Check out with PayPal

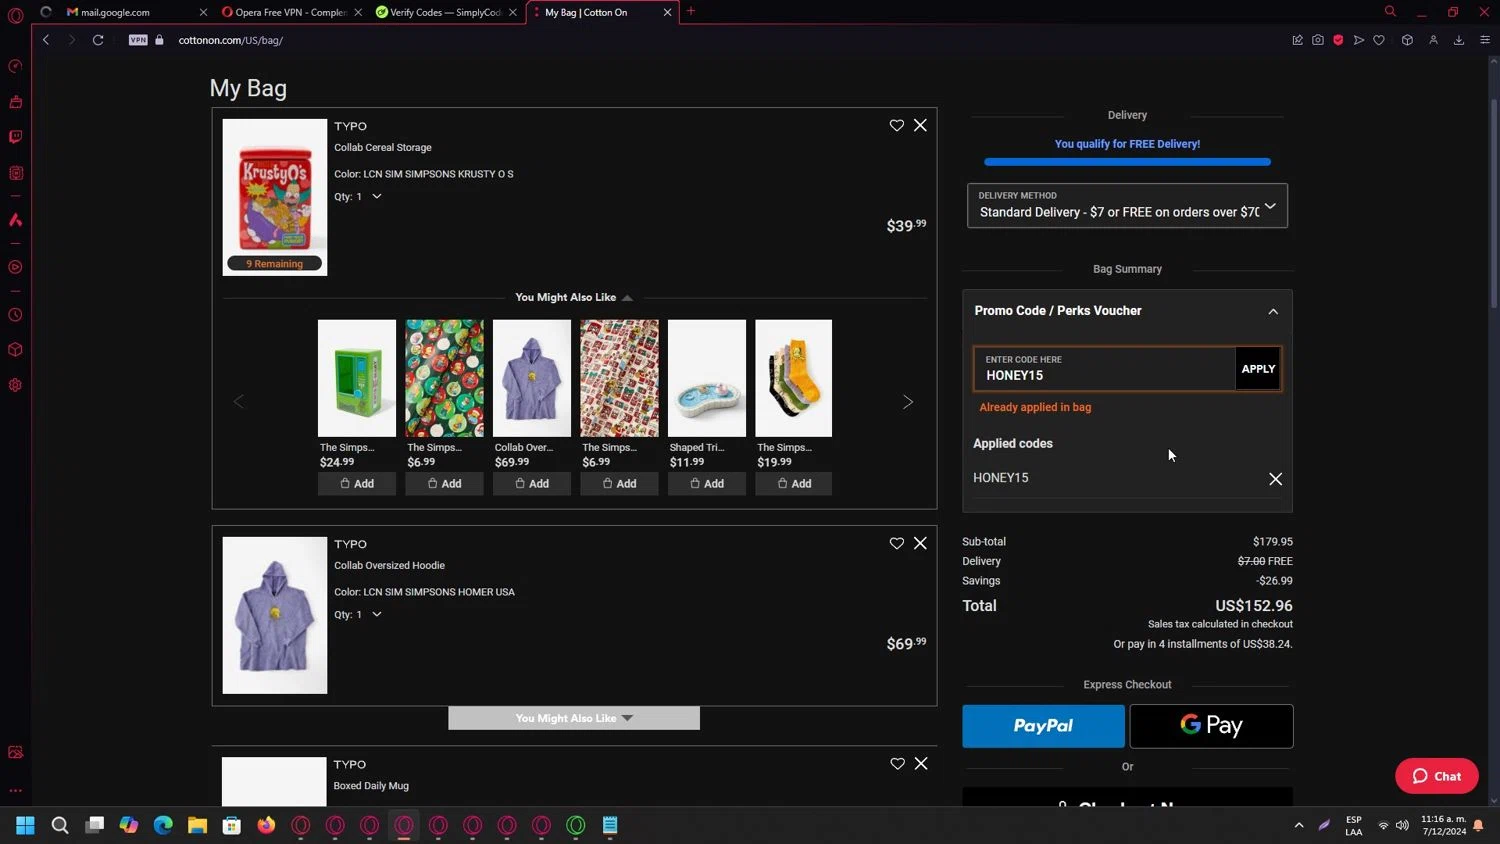[x=1043, y=726]
